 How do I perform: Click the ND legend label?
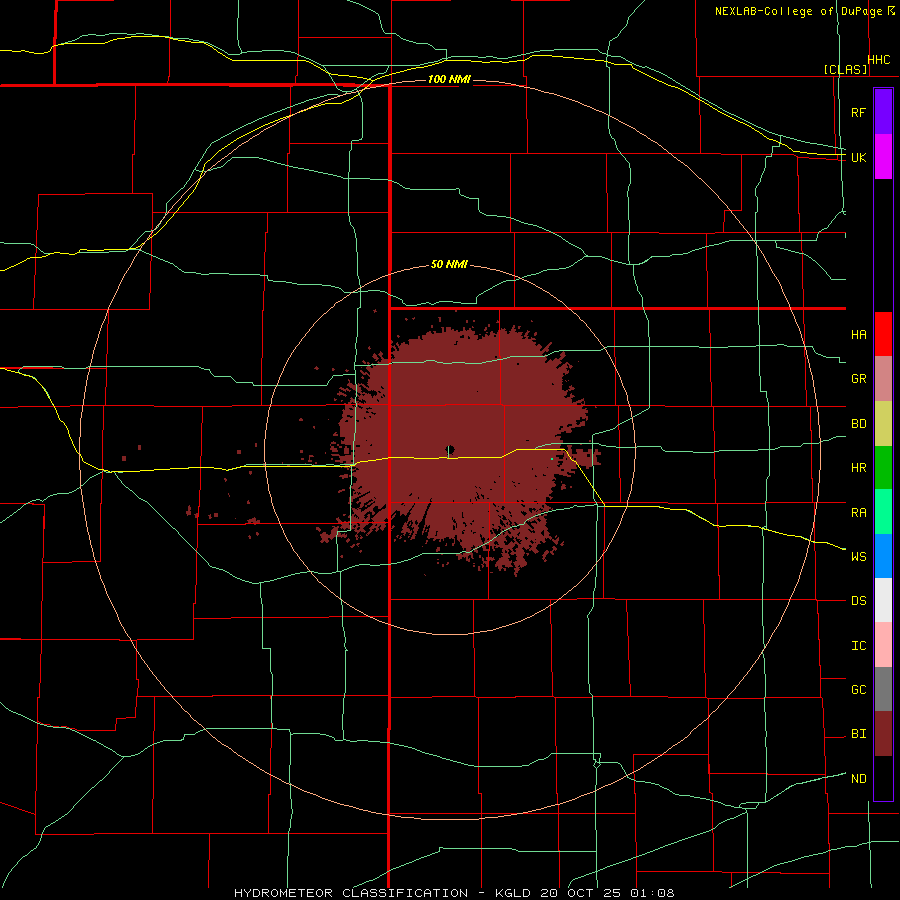[858, 779]
